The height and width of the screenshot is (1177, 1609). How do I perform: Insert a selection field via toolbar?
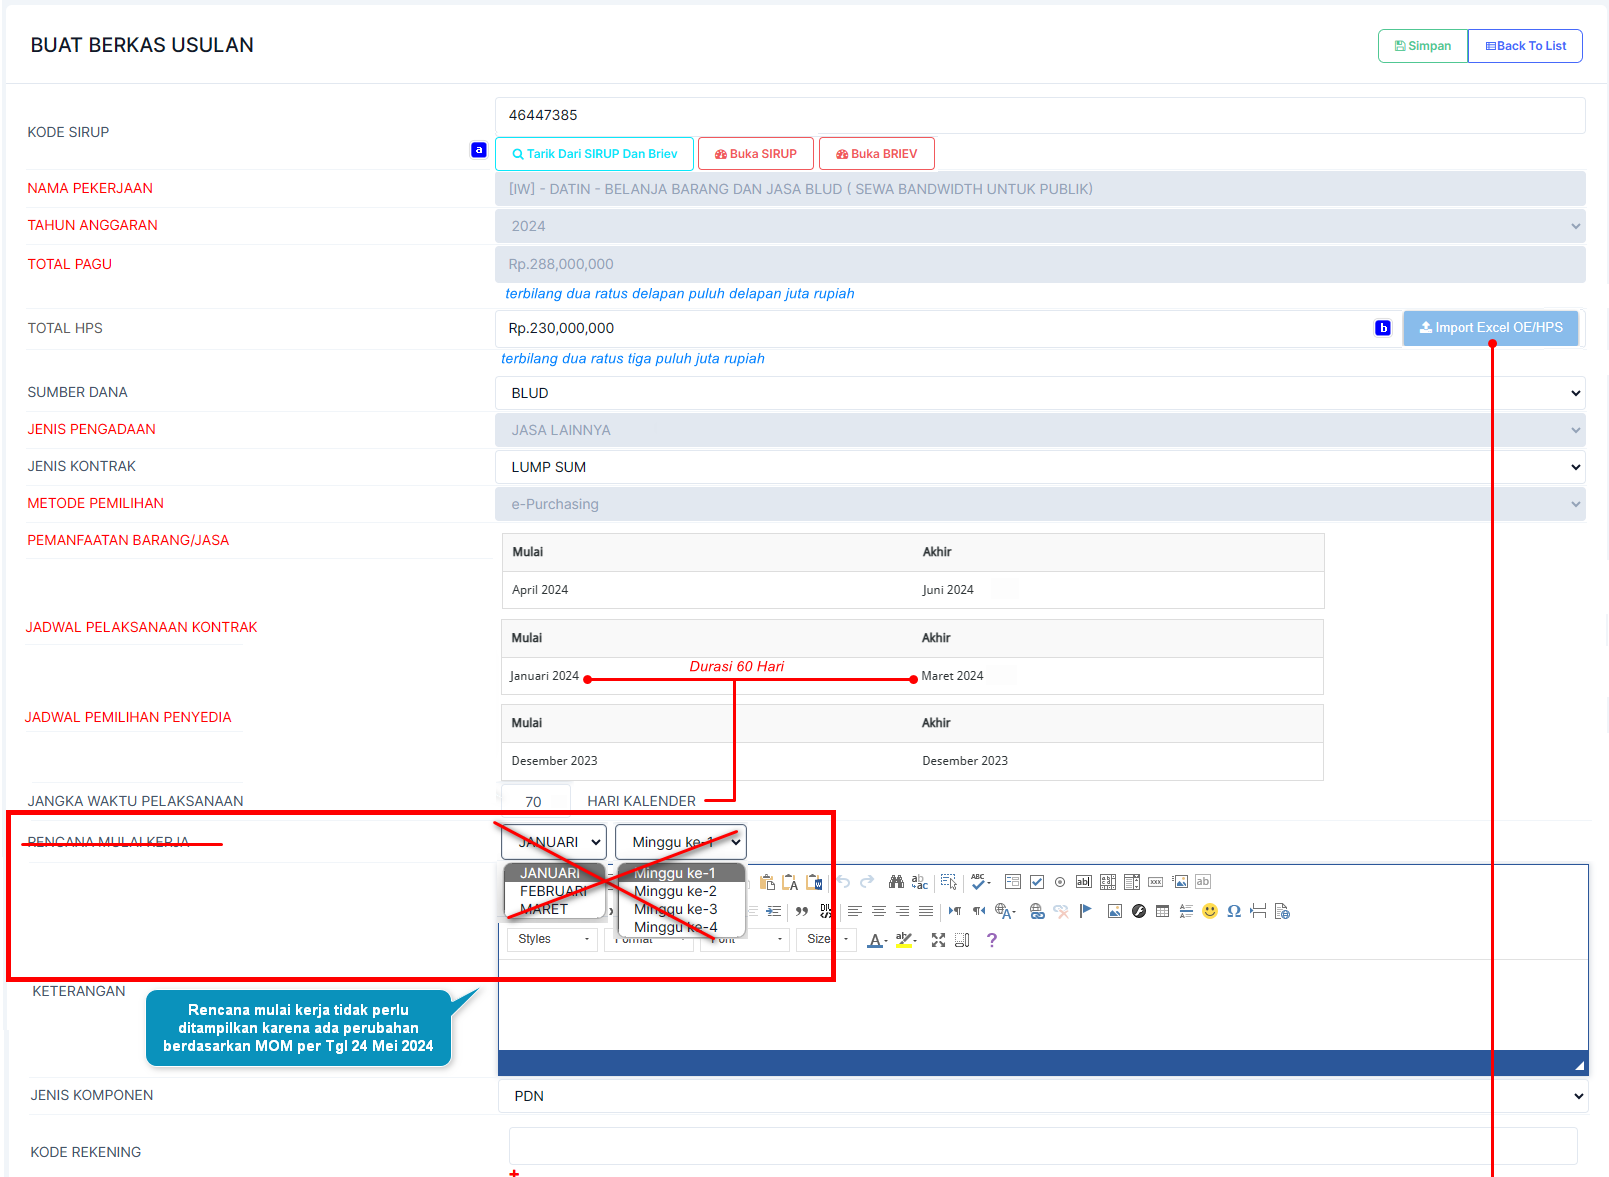(1132, 882)
